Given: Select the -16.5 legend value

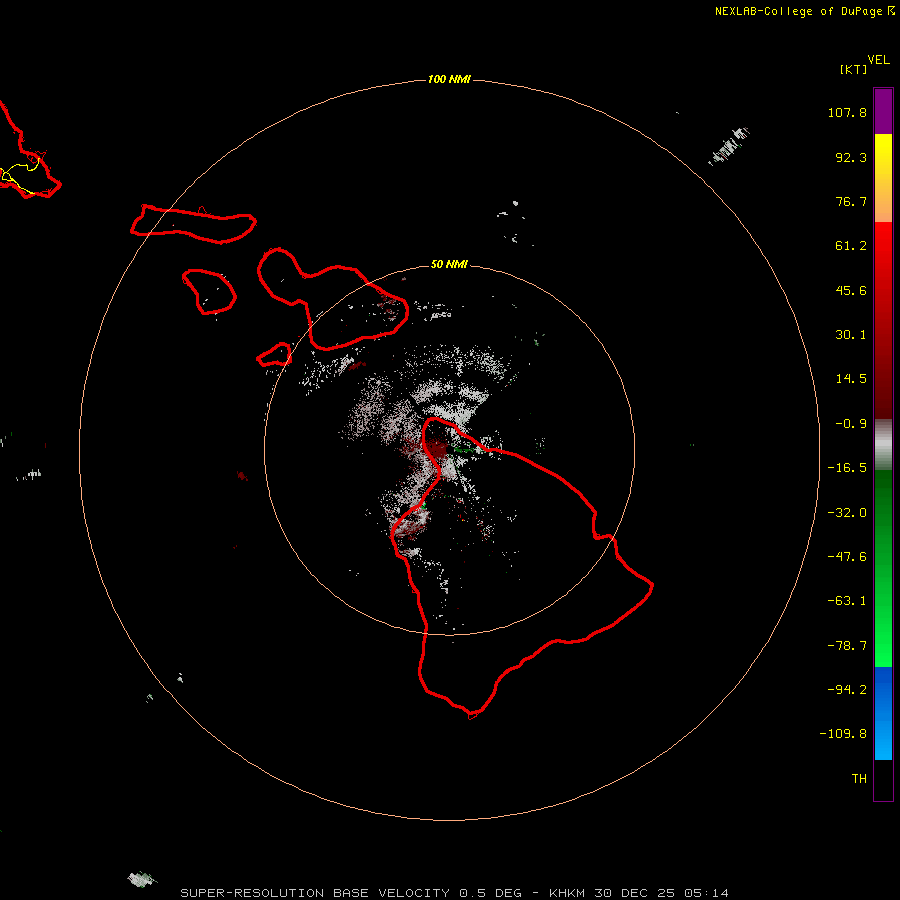Looking at the screenshot, I should [847, 468].
